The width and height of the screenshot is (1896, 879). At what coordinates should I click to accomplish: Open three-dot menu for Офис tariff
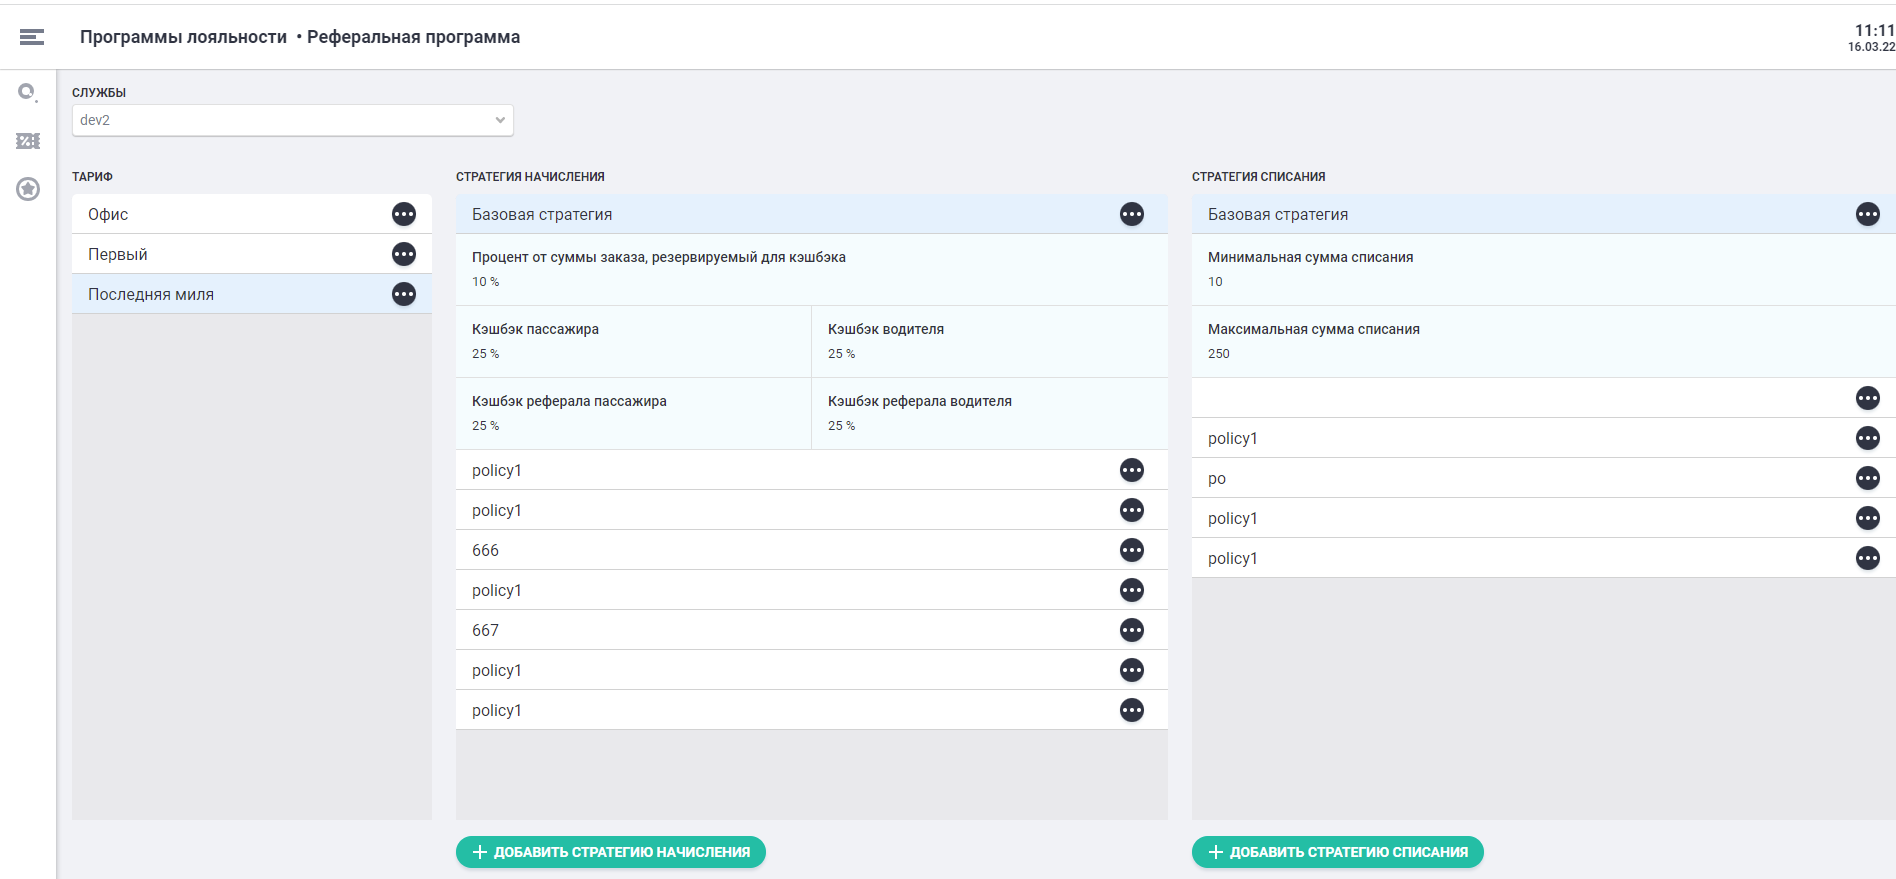[404, 214]
